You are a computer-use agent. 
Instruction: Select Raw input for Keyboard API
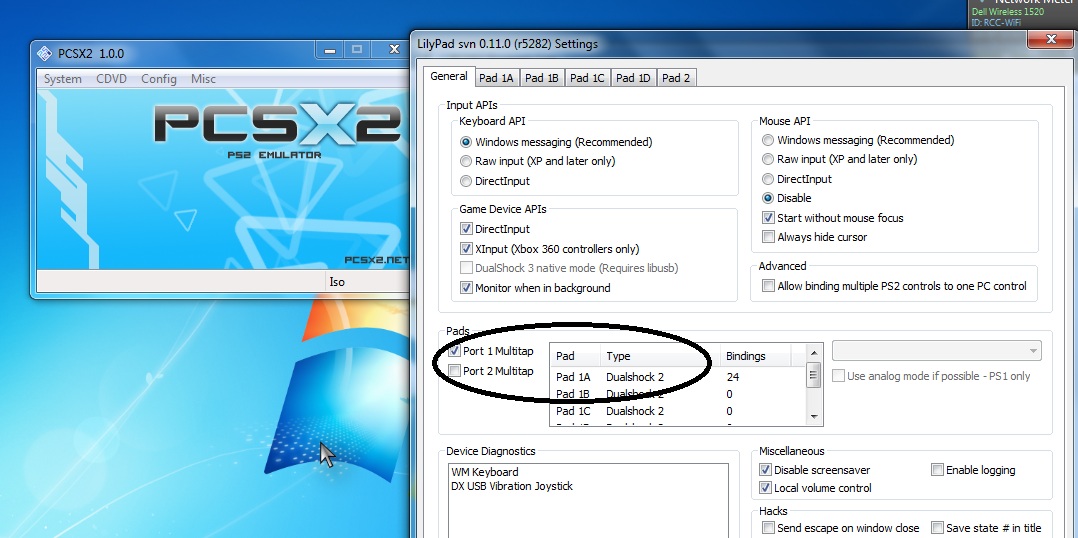pos(466,161)
